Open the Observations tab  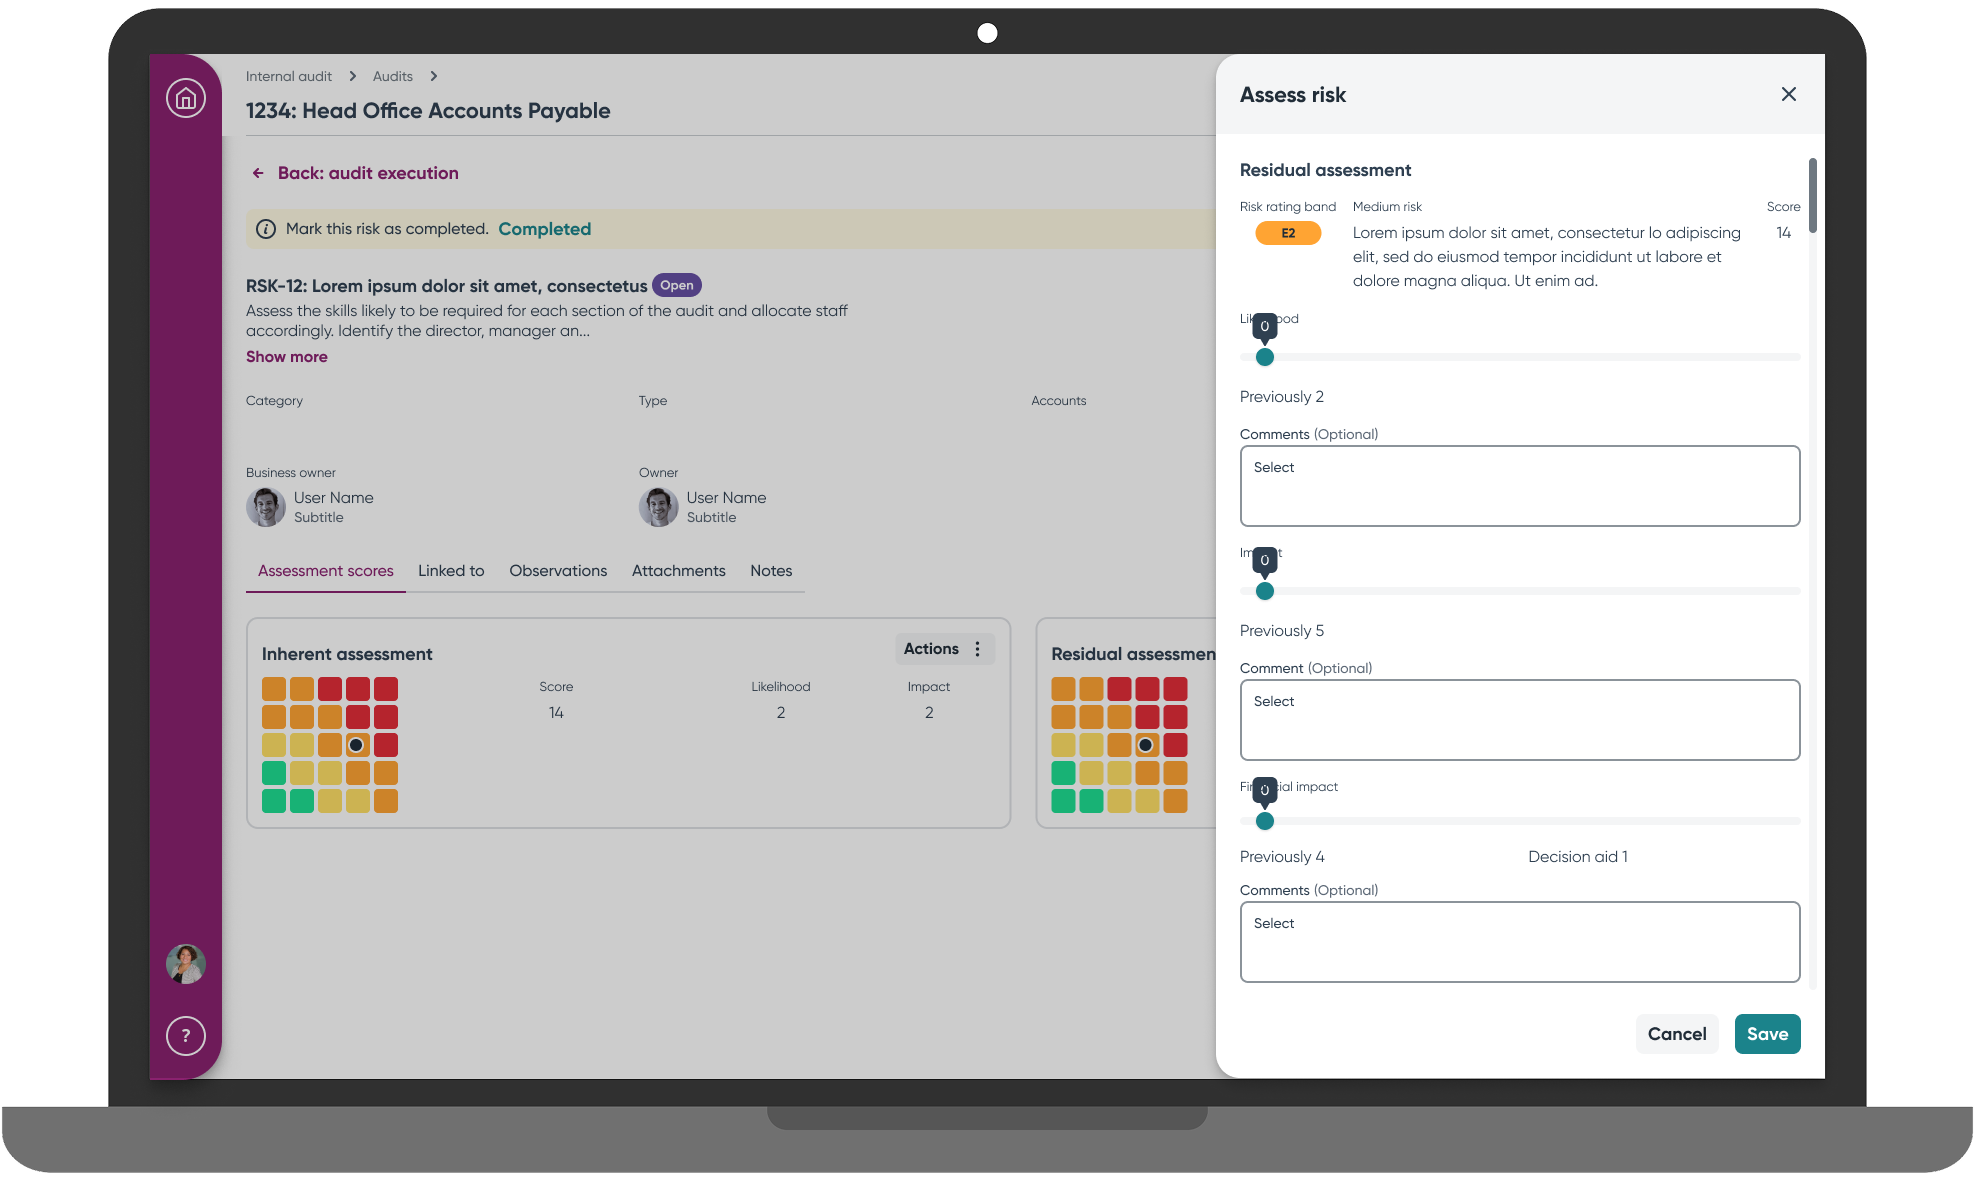point(558,571)
